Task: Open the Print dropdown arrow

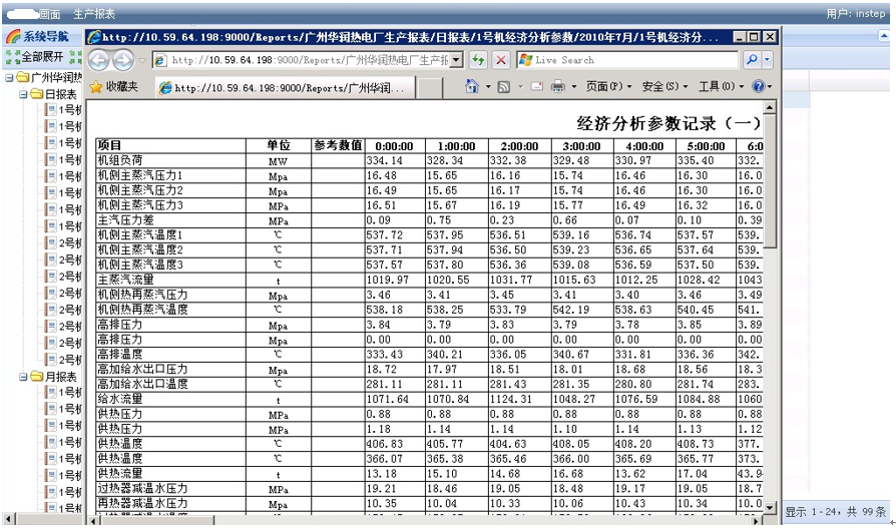Action: pos(574,87)
